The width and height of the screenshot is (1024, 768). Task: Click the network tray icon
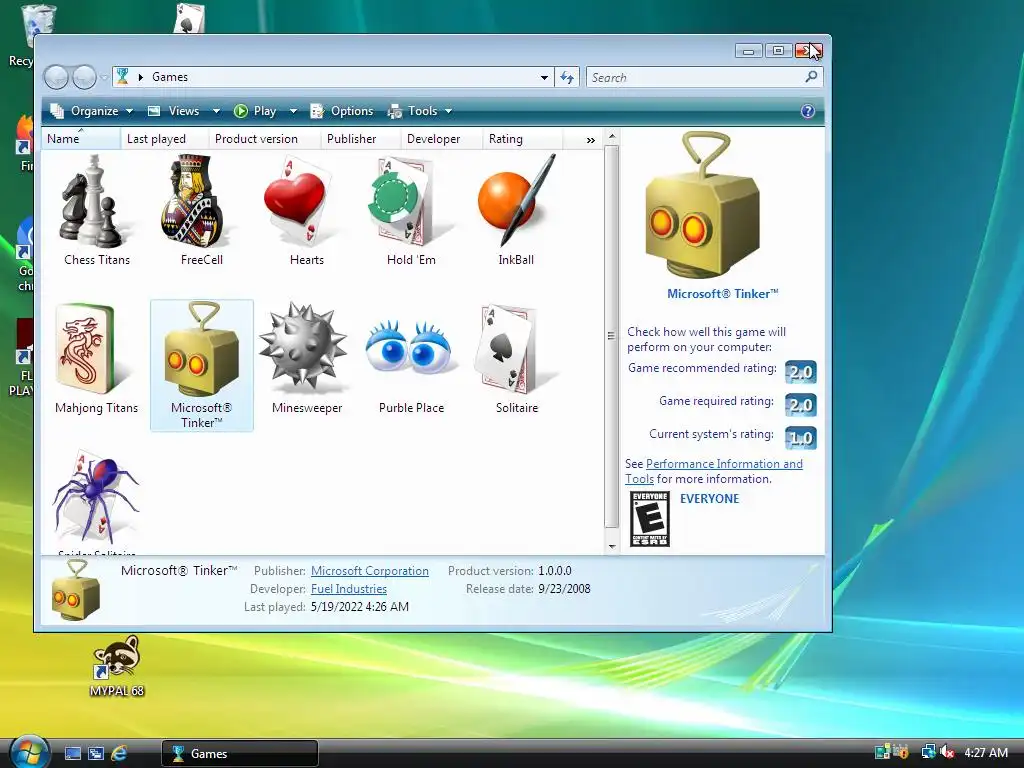928,752
